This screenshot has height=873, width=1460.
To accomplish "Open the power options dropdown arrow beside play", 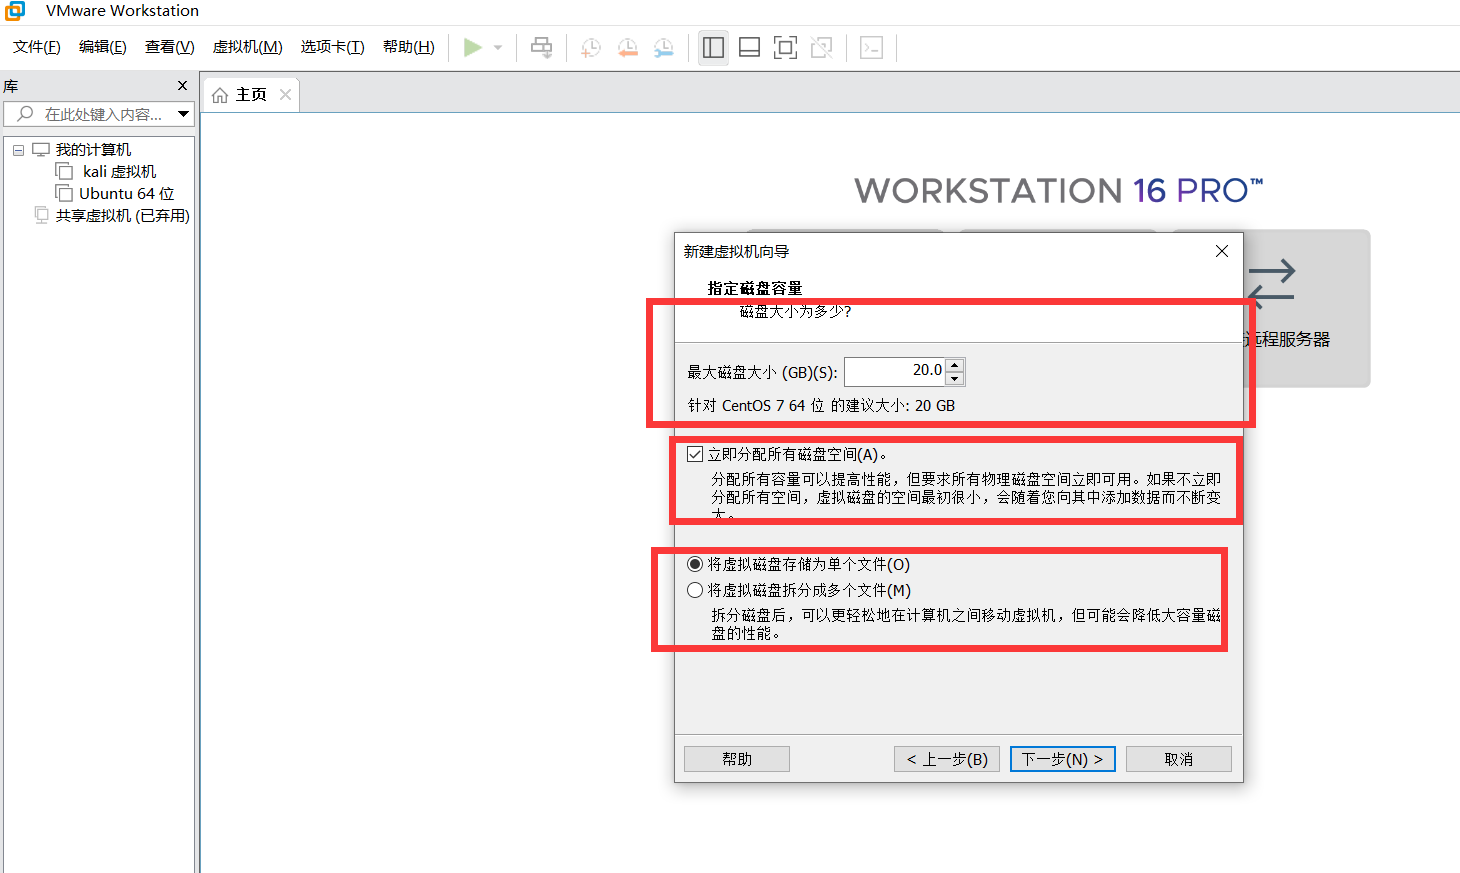I will 498,47.
